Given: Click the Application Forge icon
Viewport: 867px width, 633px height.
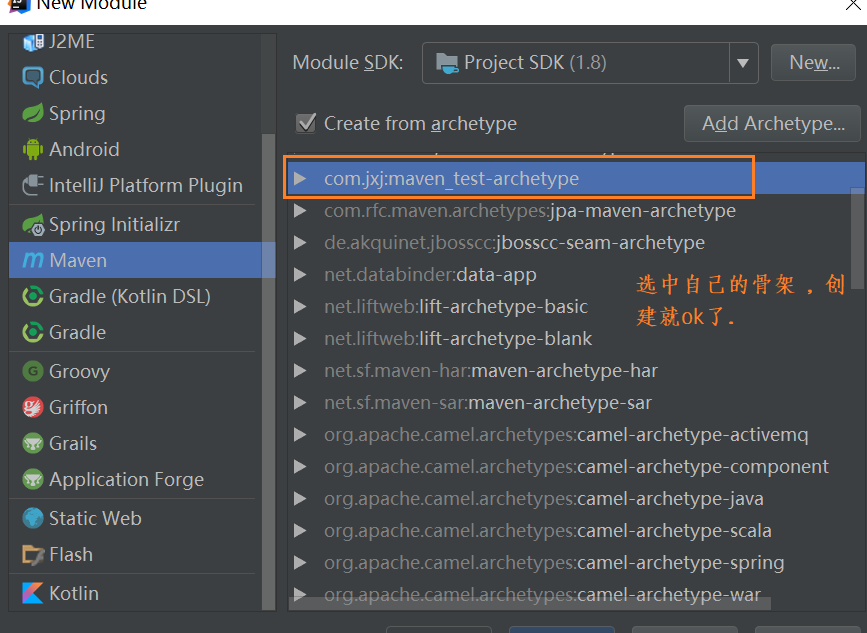Looking at the screenshot, I should coord(33,479).
